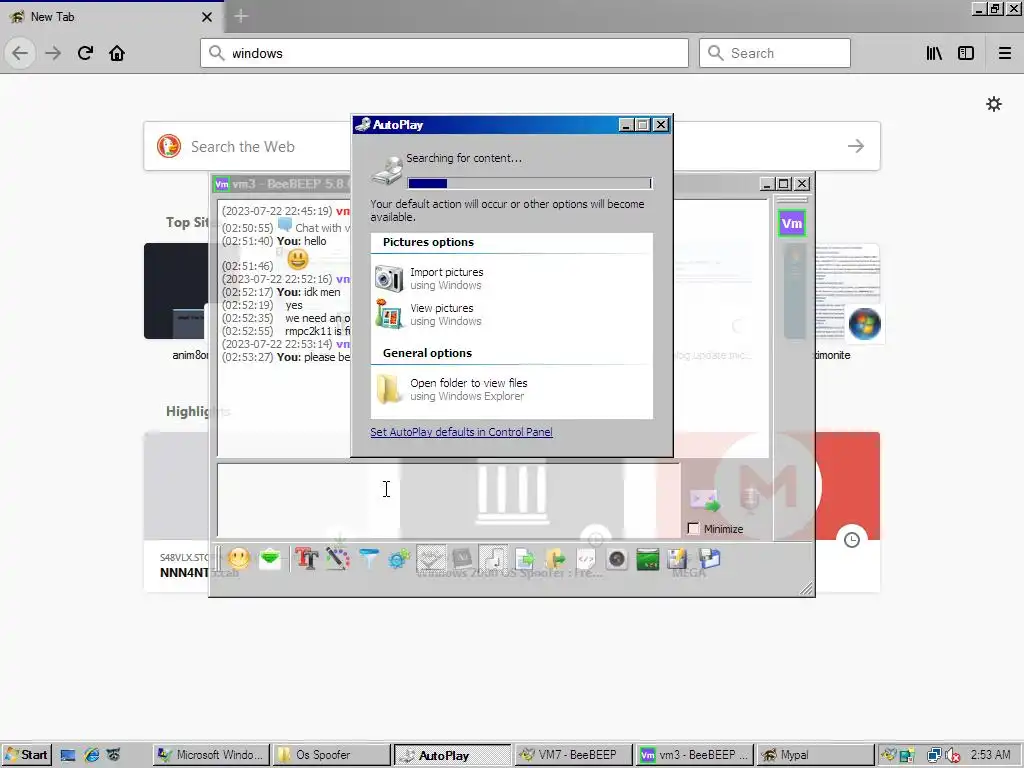Click the microphone voice message icon in BeeBEEP
Screen dimensions: 1024x768
pyautogui.click(x=749, y=500)
